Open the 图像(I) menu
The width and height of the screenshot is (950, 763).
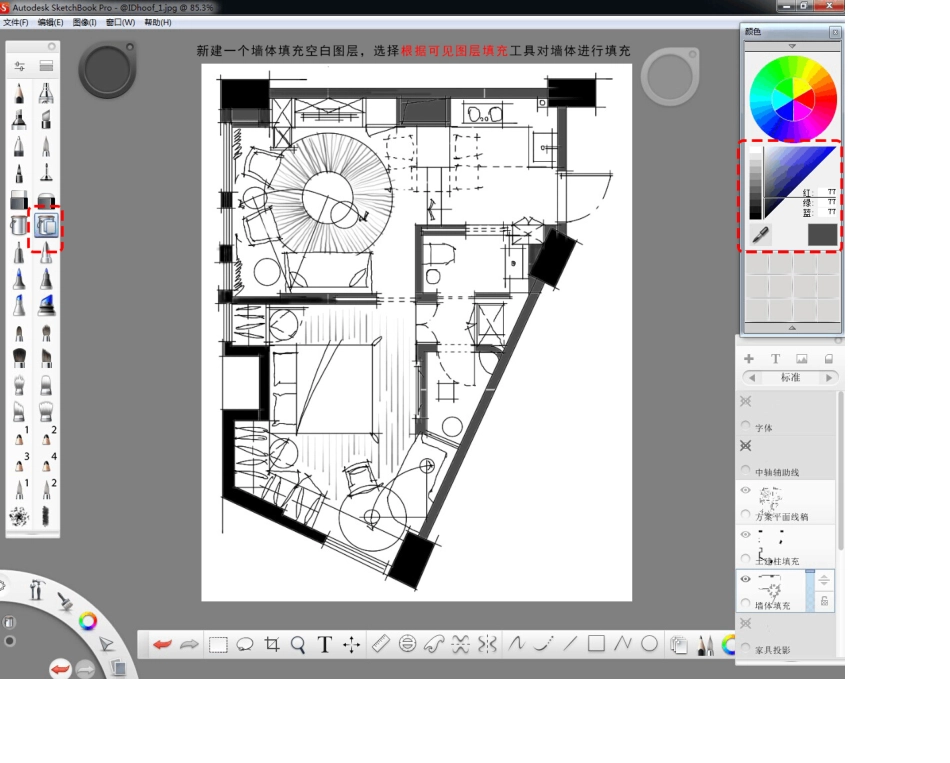[x=84, y=22]
